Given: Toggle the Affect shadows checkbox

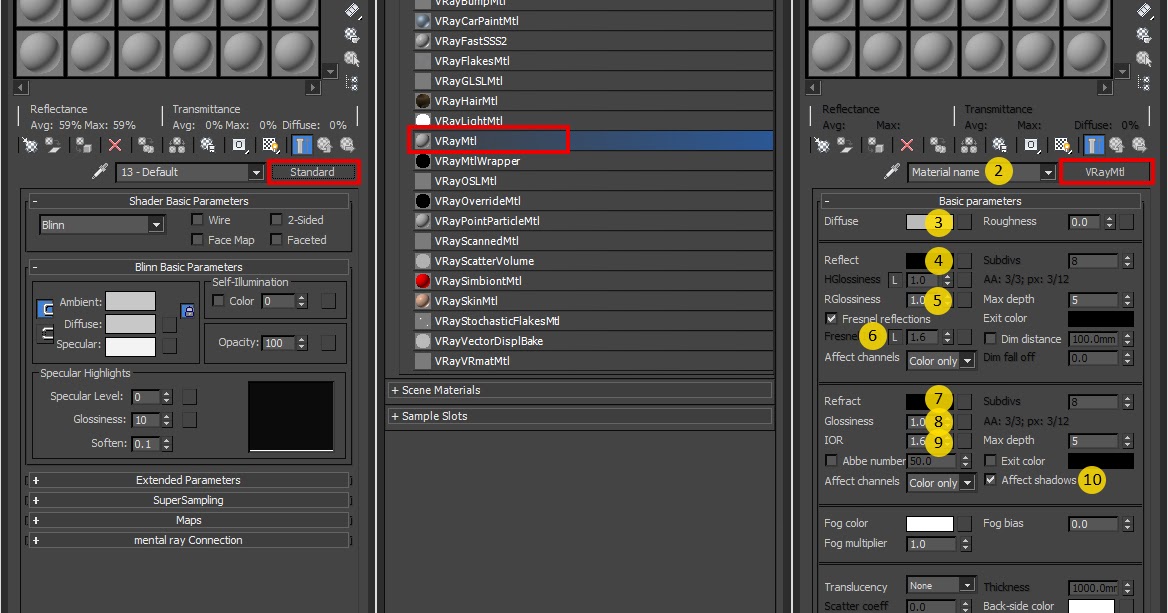Looking at the screenshot, I should (990, 480).
